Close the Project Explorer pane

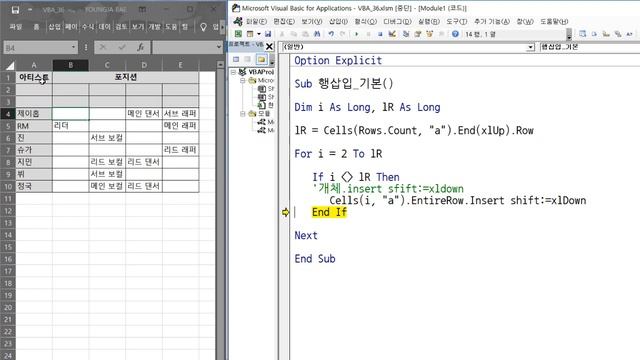269,47
